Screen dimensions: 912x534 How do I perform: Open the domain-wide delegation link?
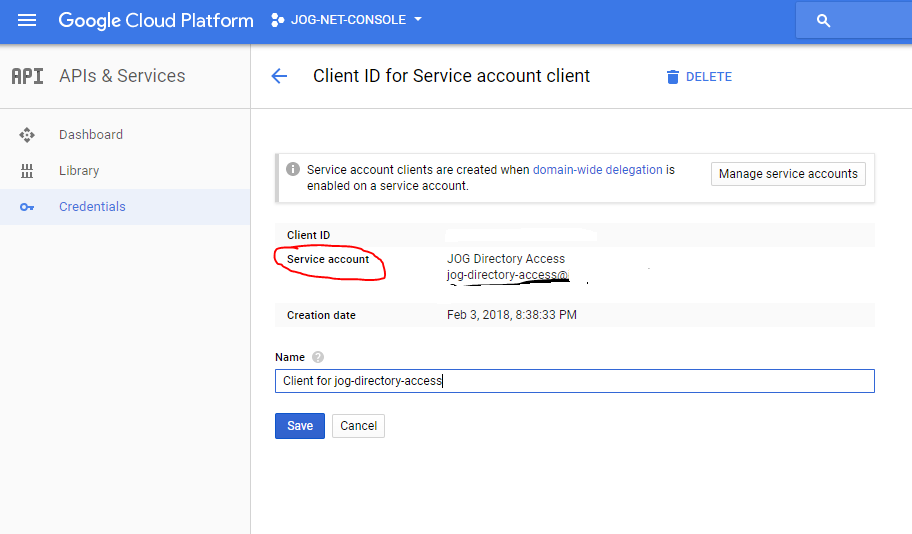(597, 170)
